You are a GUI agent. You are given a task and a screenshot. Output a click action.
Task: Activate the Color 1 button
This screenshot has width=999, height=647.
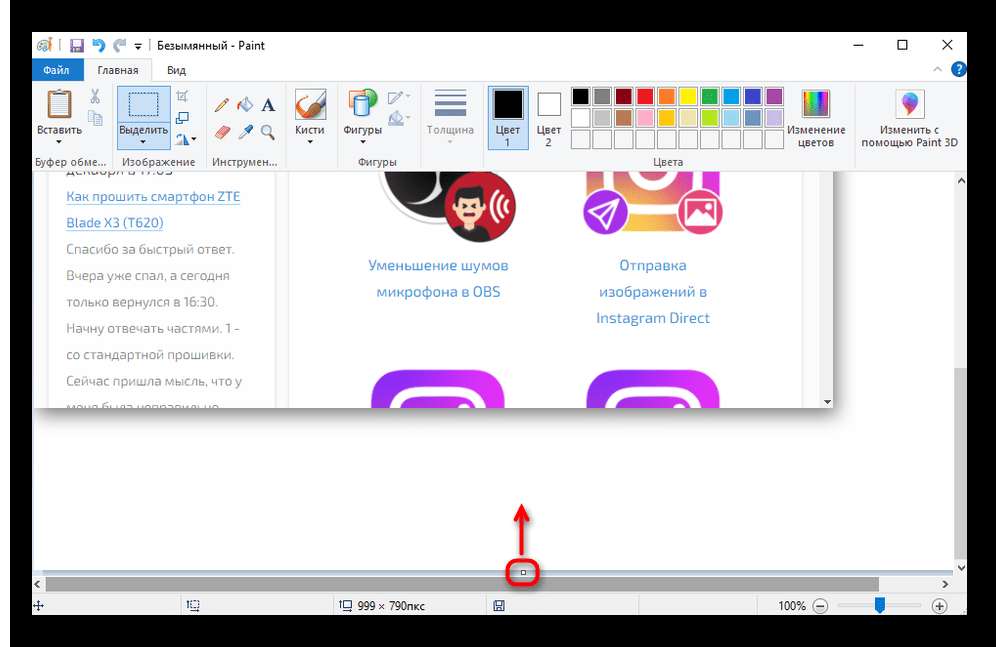[x=508, y=118]
